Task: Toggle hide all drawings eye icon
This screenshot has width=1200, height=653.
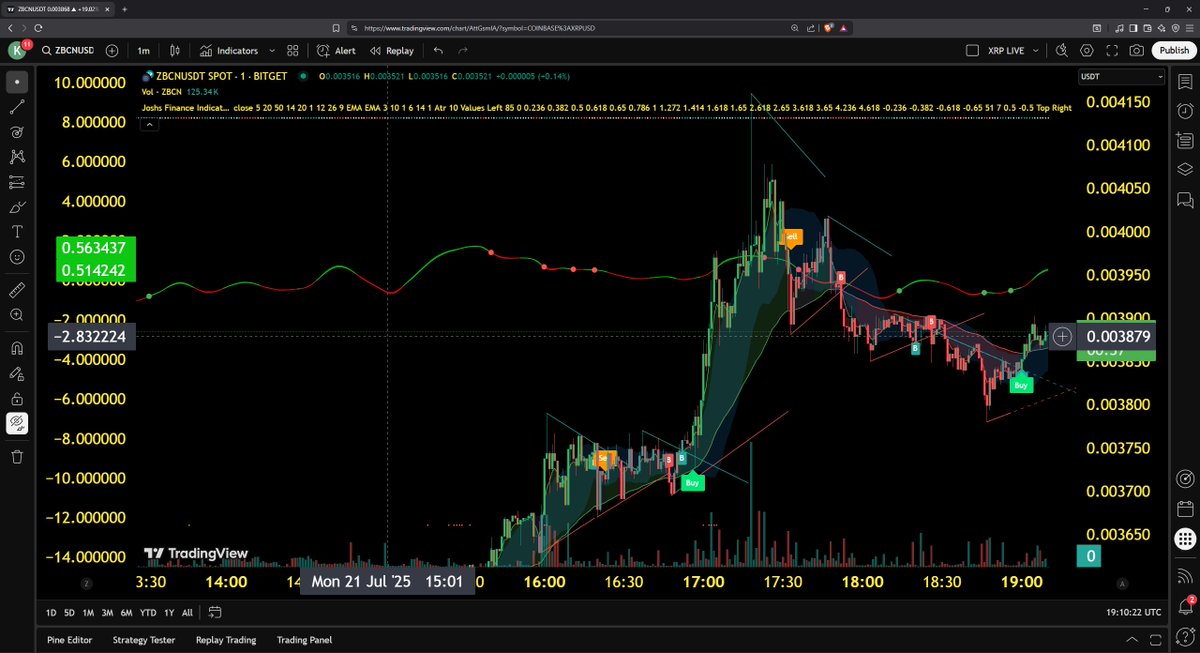Action: [17, 424]
